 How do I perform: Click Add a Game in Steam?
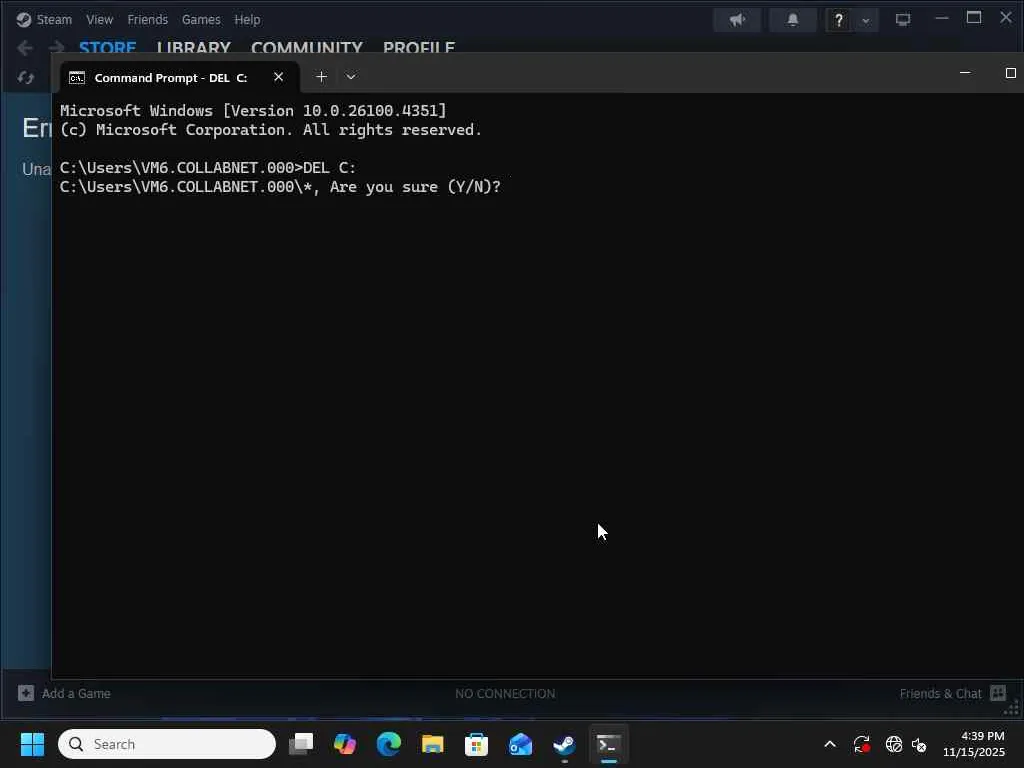tap(64, 694)
